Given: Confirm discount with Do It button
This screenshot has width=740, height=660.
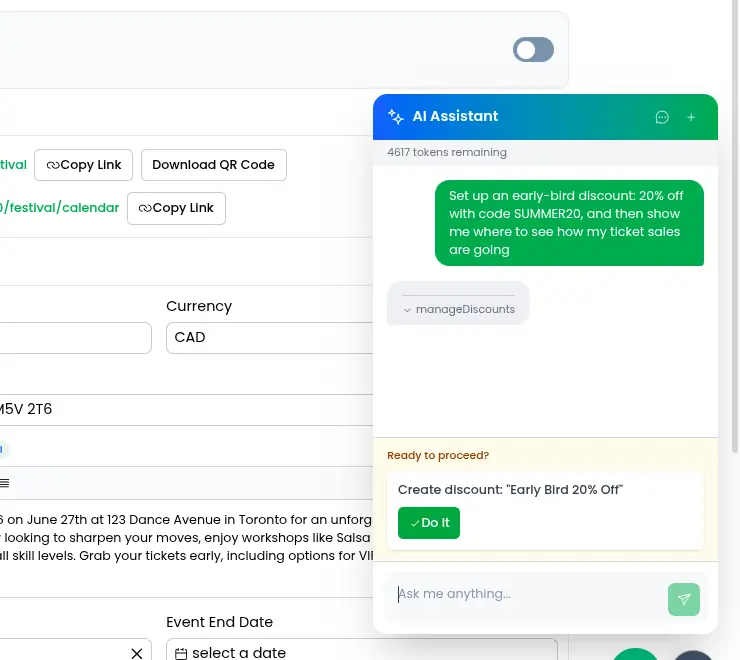Looking at the screenshot, I should pos(429,523).
